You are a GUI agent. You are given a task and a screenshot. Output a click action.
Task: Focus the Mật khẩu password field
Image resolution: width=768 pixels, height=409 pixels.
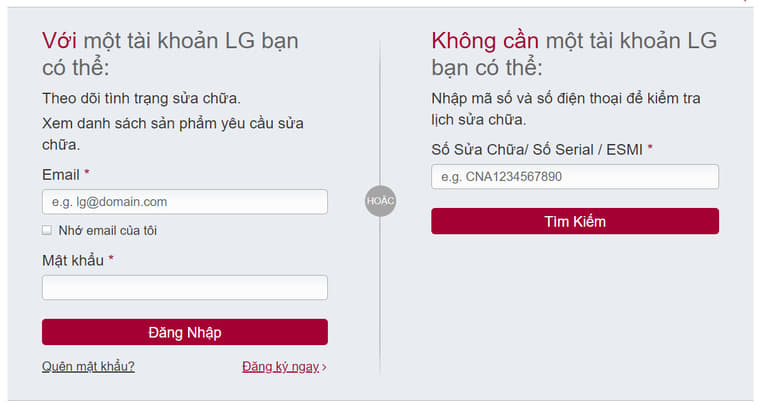(x=184, y=288)
